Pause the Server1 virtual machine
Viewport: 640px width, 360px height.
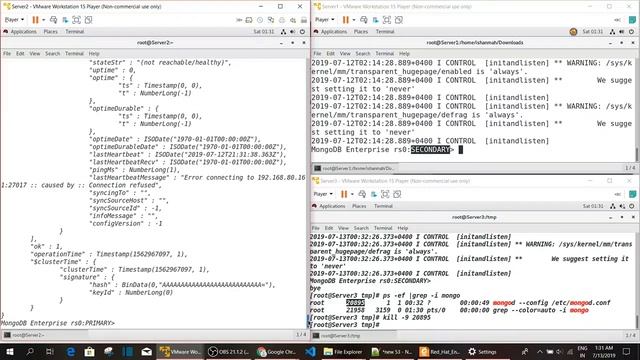pos(346,20)
